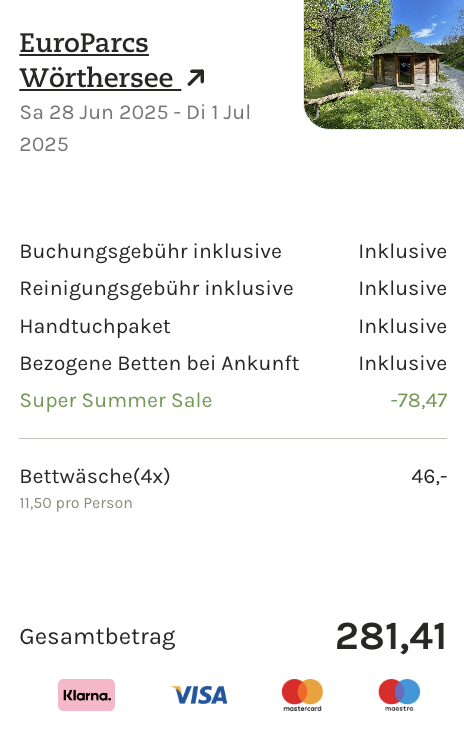Image resolution: width=464 pixels, height=730 pixels.
Task: Click the booking dates Sa 28 Jun 2025
Action: click(x=94, y=113)
